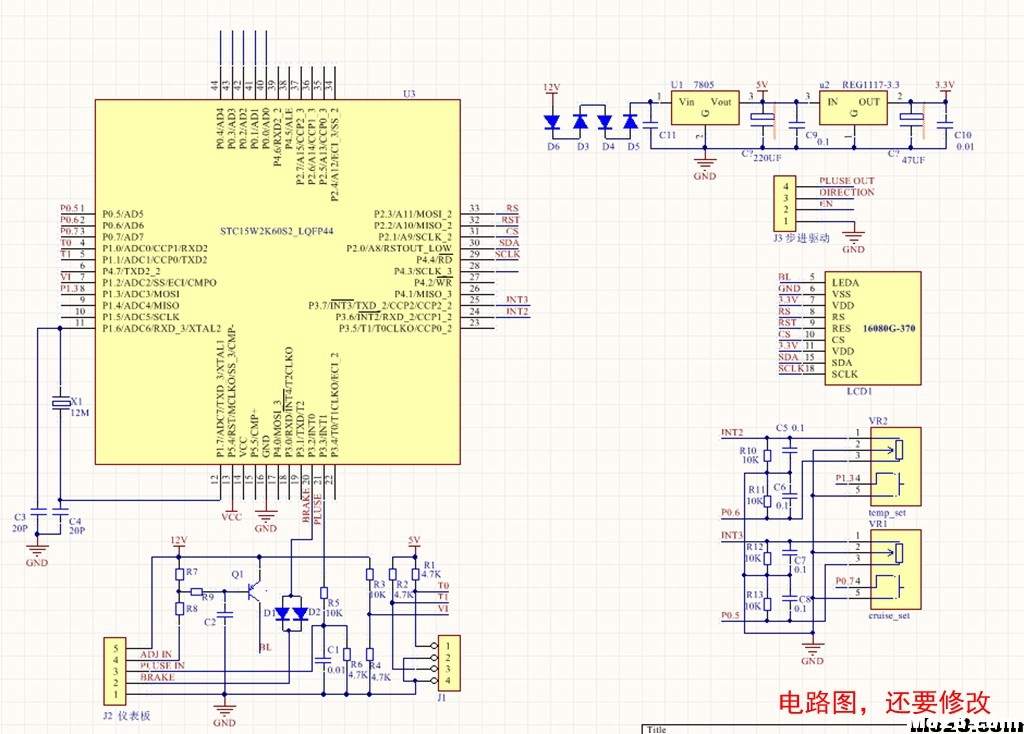Screen dimensions: 1024x734
Task: Click the Title block field
Action: (656, 729)
